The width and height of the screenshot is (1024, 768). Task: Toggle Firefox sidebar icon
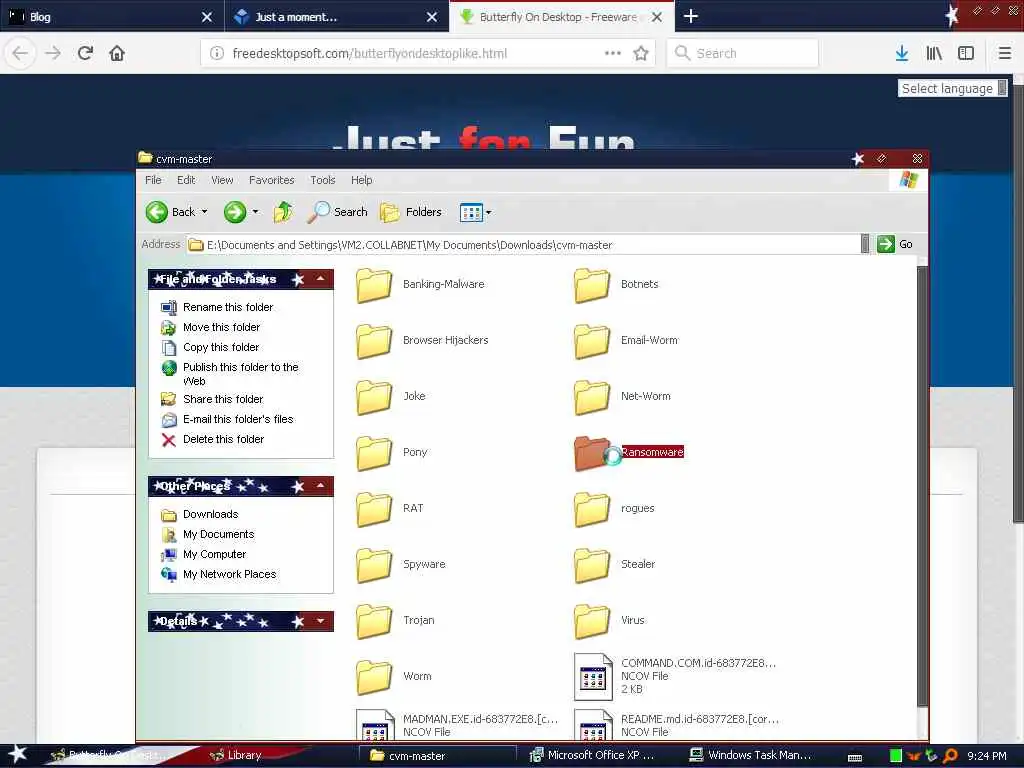tap(966, 53)
